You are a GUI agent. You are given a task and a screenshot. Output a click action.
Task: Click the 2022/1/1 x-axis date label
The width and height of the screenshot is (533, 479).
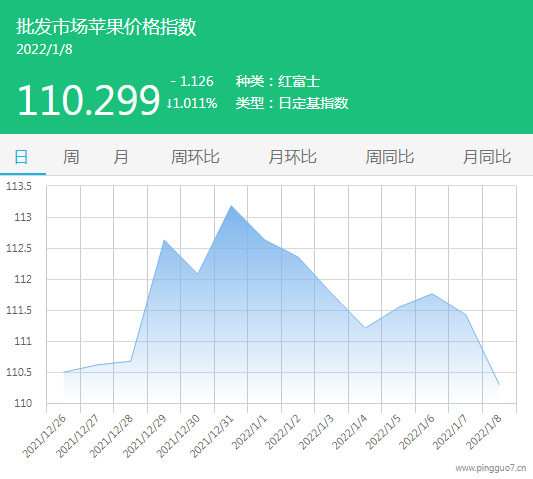tap(250, 432)
